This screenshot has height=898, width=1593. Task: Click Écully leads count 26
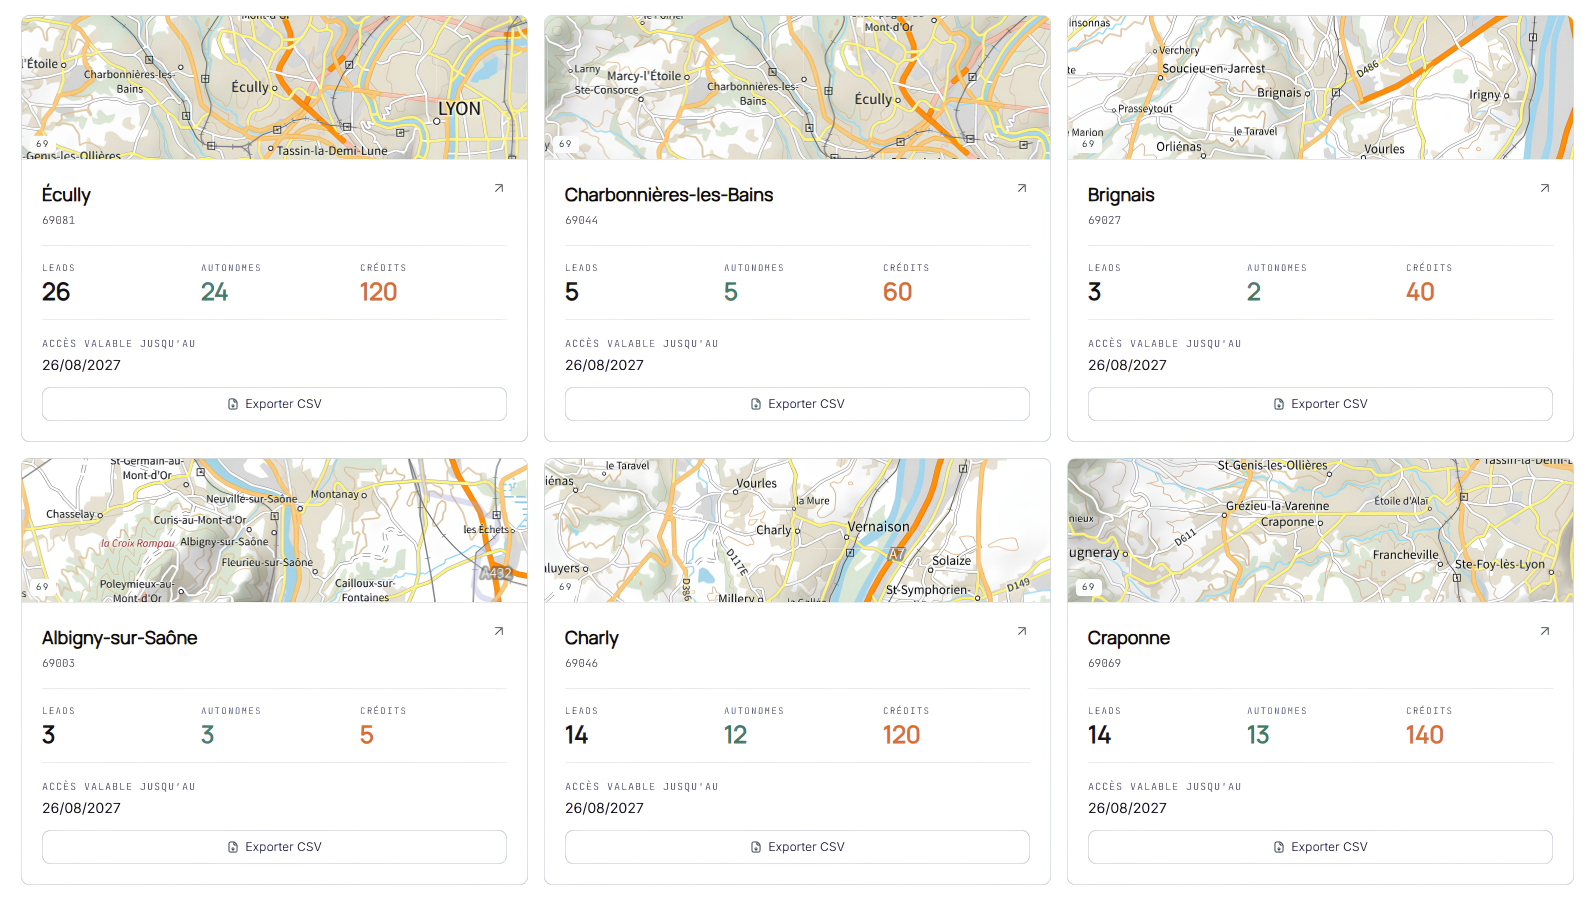click(x=56, y=292)
